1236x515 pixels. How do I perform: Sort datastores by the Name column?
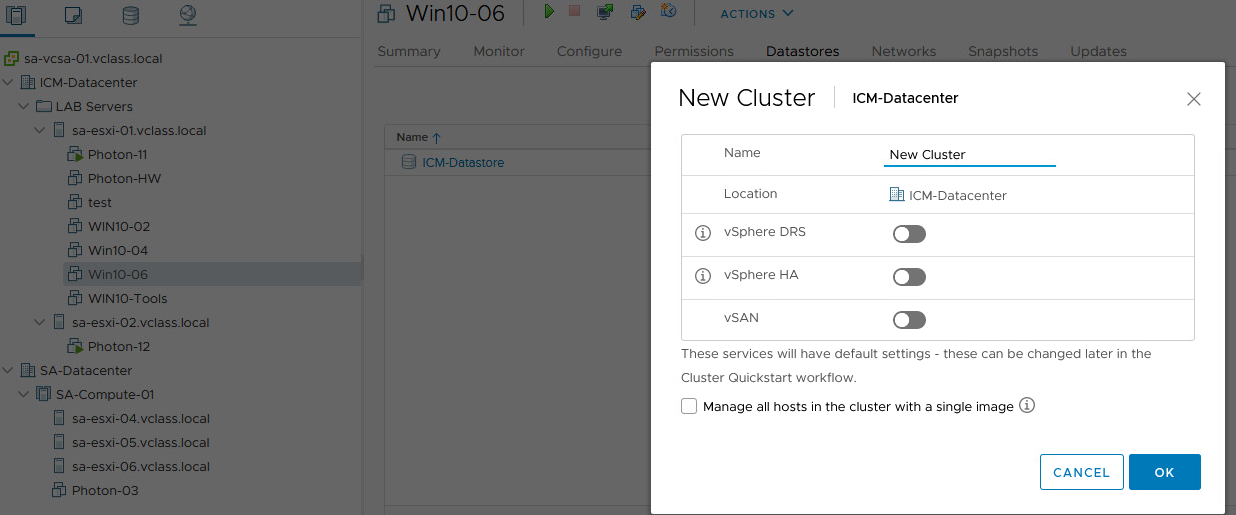(418, 137)
